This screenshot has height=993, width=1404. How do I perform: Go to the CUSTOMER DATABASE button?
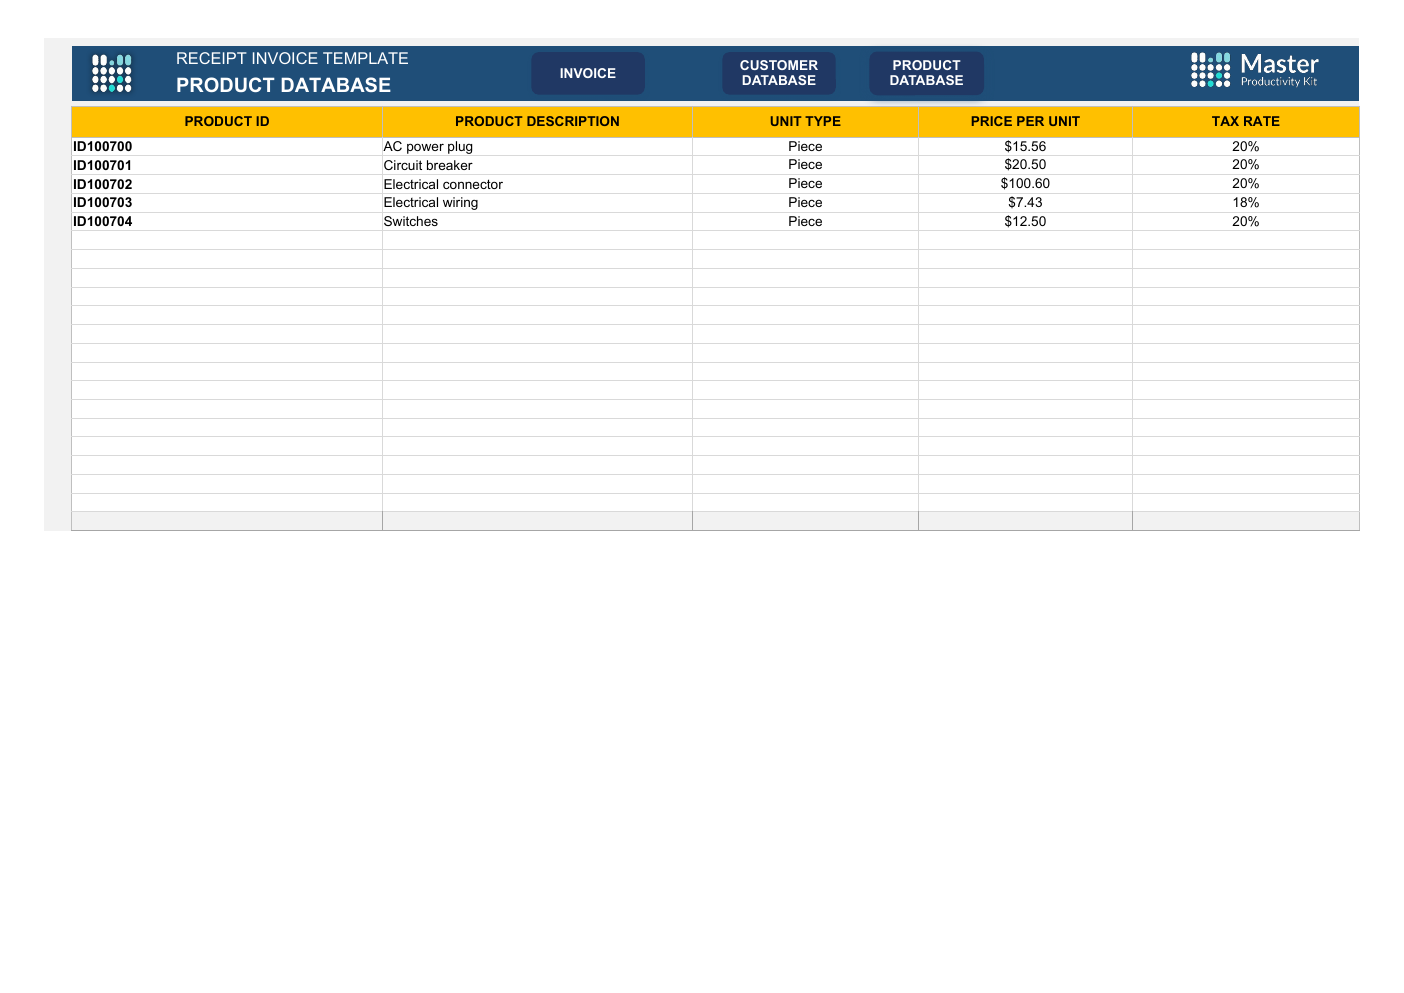pyautogui.click(x=779, y=73)
